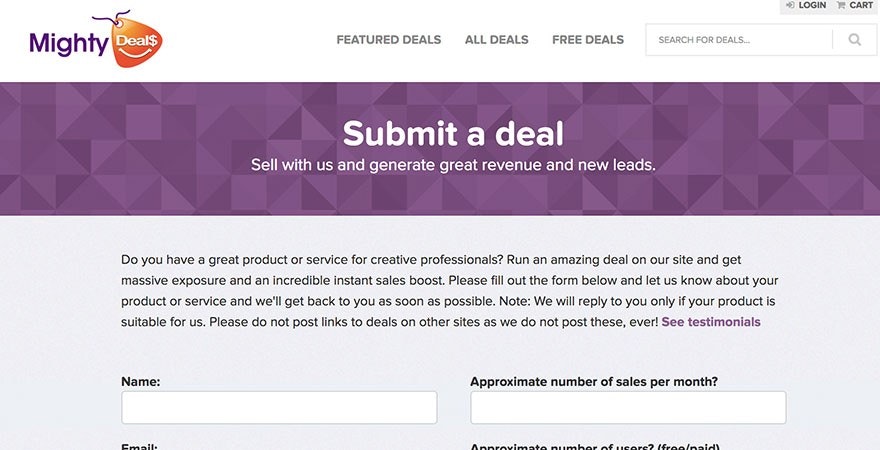Click the login arrow icon
This screenshot has height=450, width=880.
pos(790,6)
